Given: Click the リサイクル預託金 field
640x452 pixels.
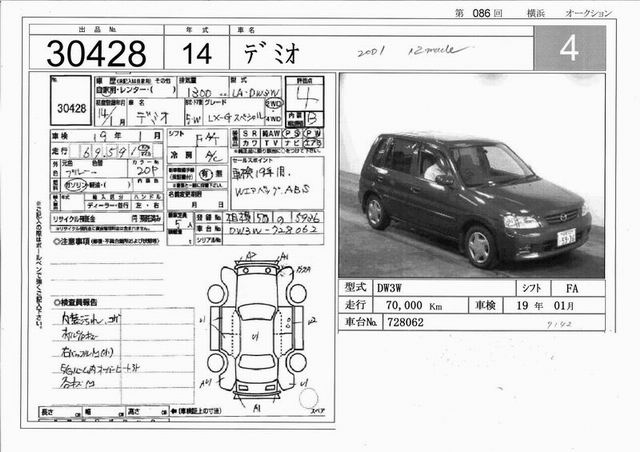Looking at the screenshot, I should pos(107,219).
